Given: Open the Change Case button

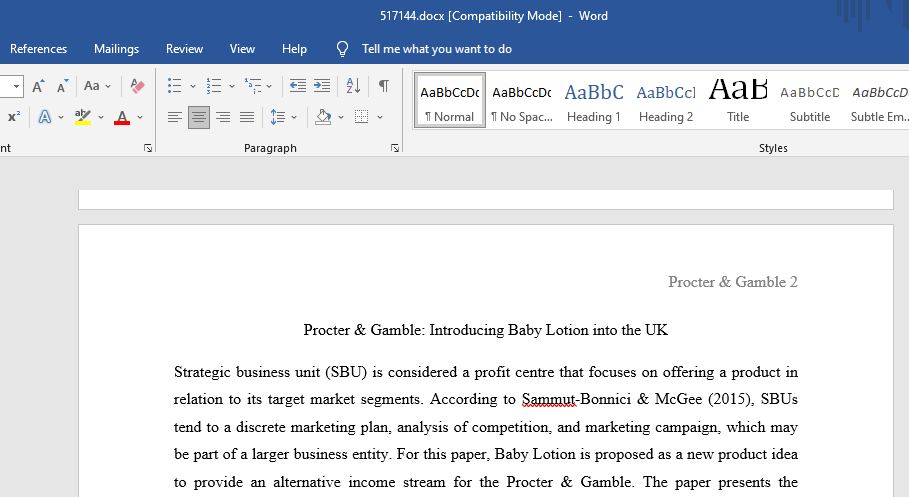Looking at the screenshot, I should coord(92,86).
